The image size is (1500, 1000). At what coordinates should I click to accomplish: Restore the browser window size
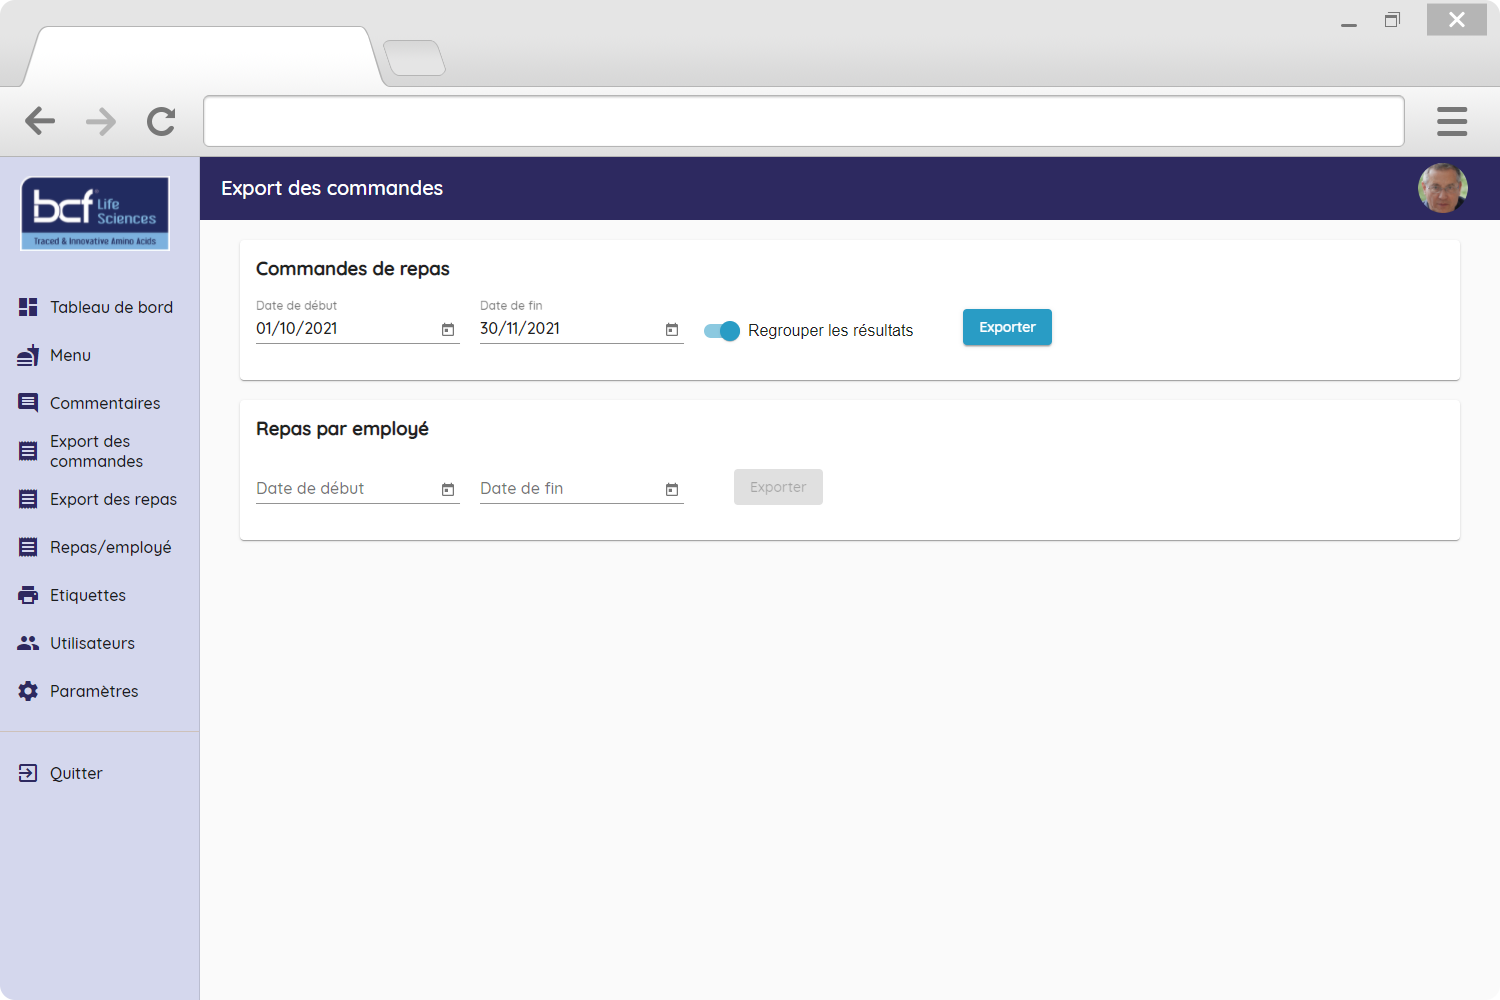(x=1392, y=20)
